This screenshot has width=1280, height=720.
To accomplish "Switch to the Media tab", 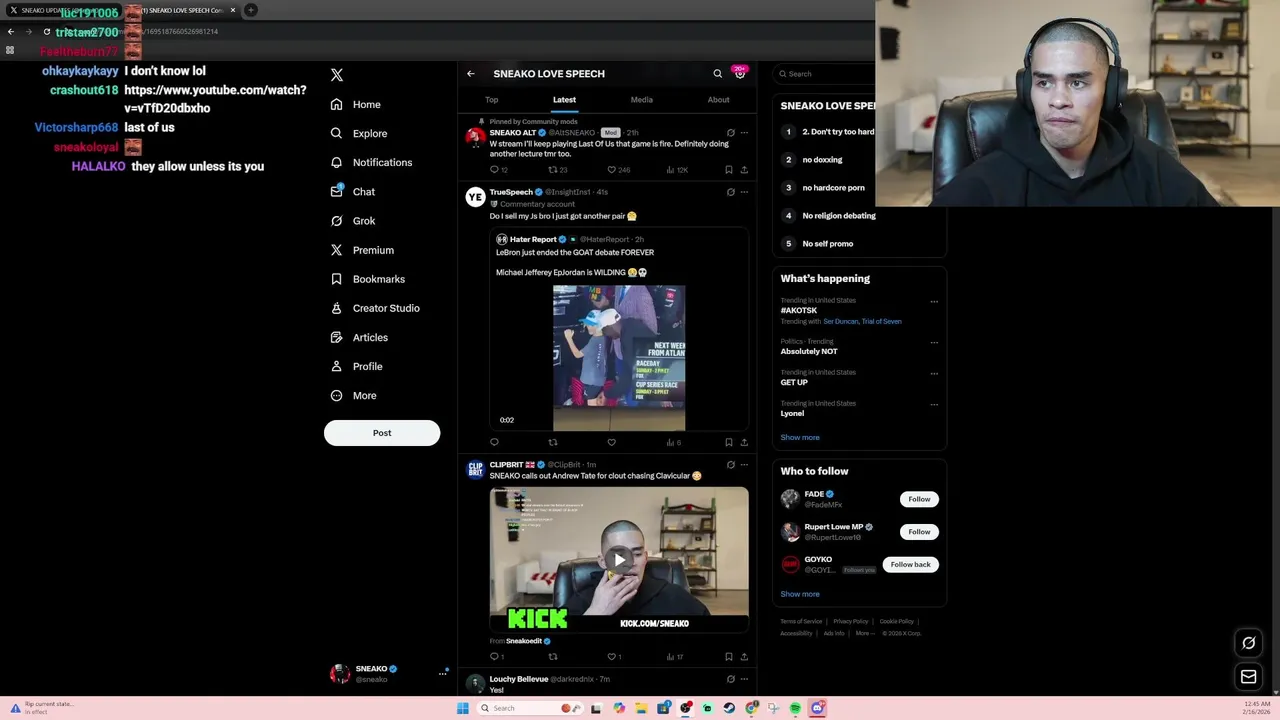I will [x=642, y=100].
